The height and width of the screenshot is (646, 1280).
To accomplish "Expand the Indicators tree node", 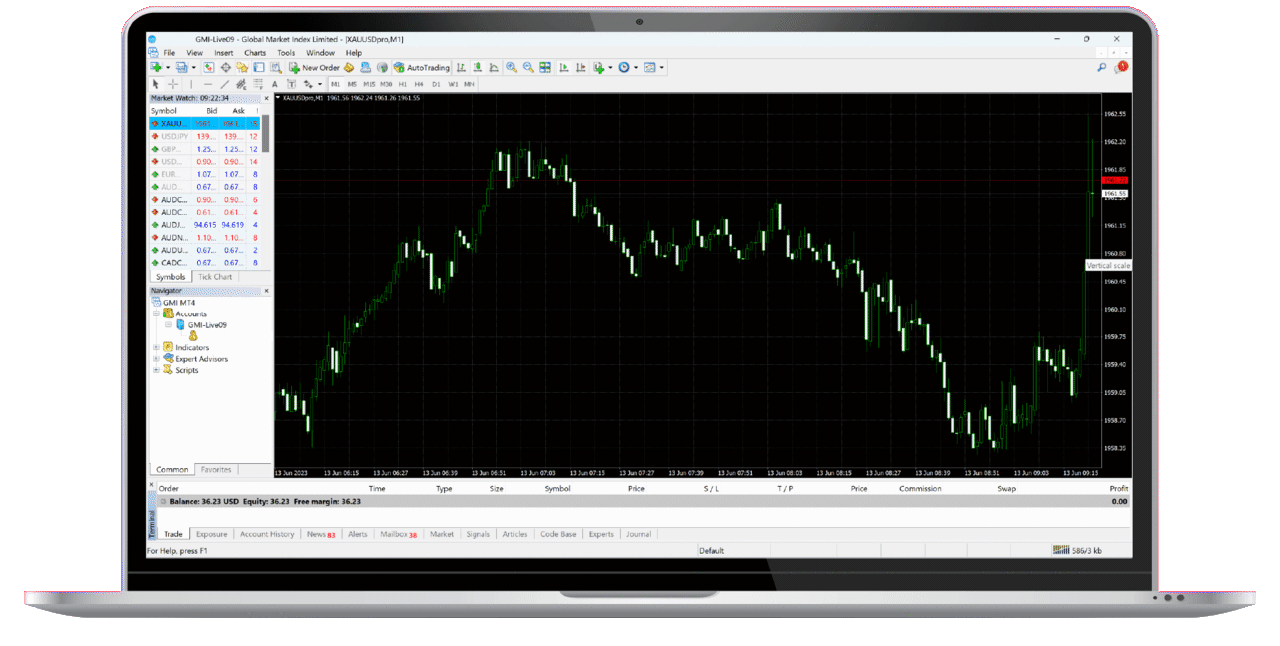I will 156,348.
